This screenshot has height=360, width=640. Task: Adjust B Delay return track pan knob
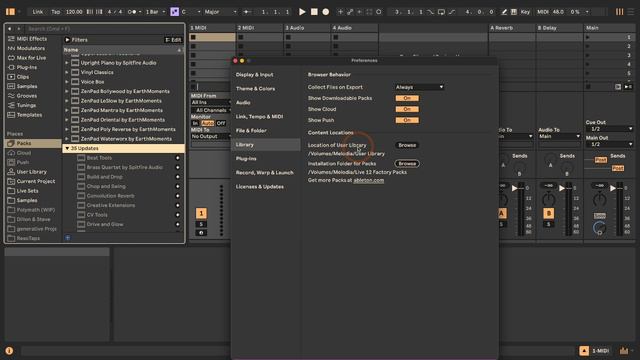coord(549,200)
